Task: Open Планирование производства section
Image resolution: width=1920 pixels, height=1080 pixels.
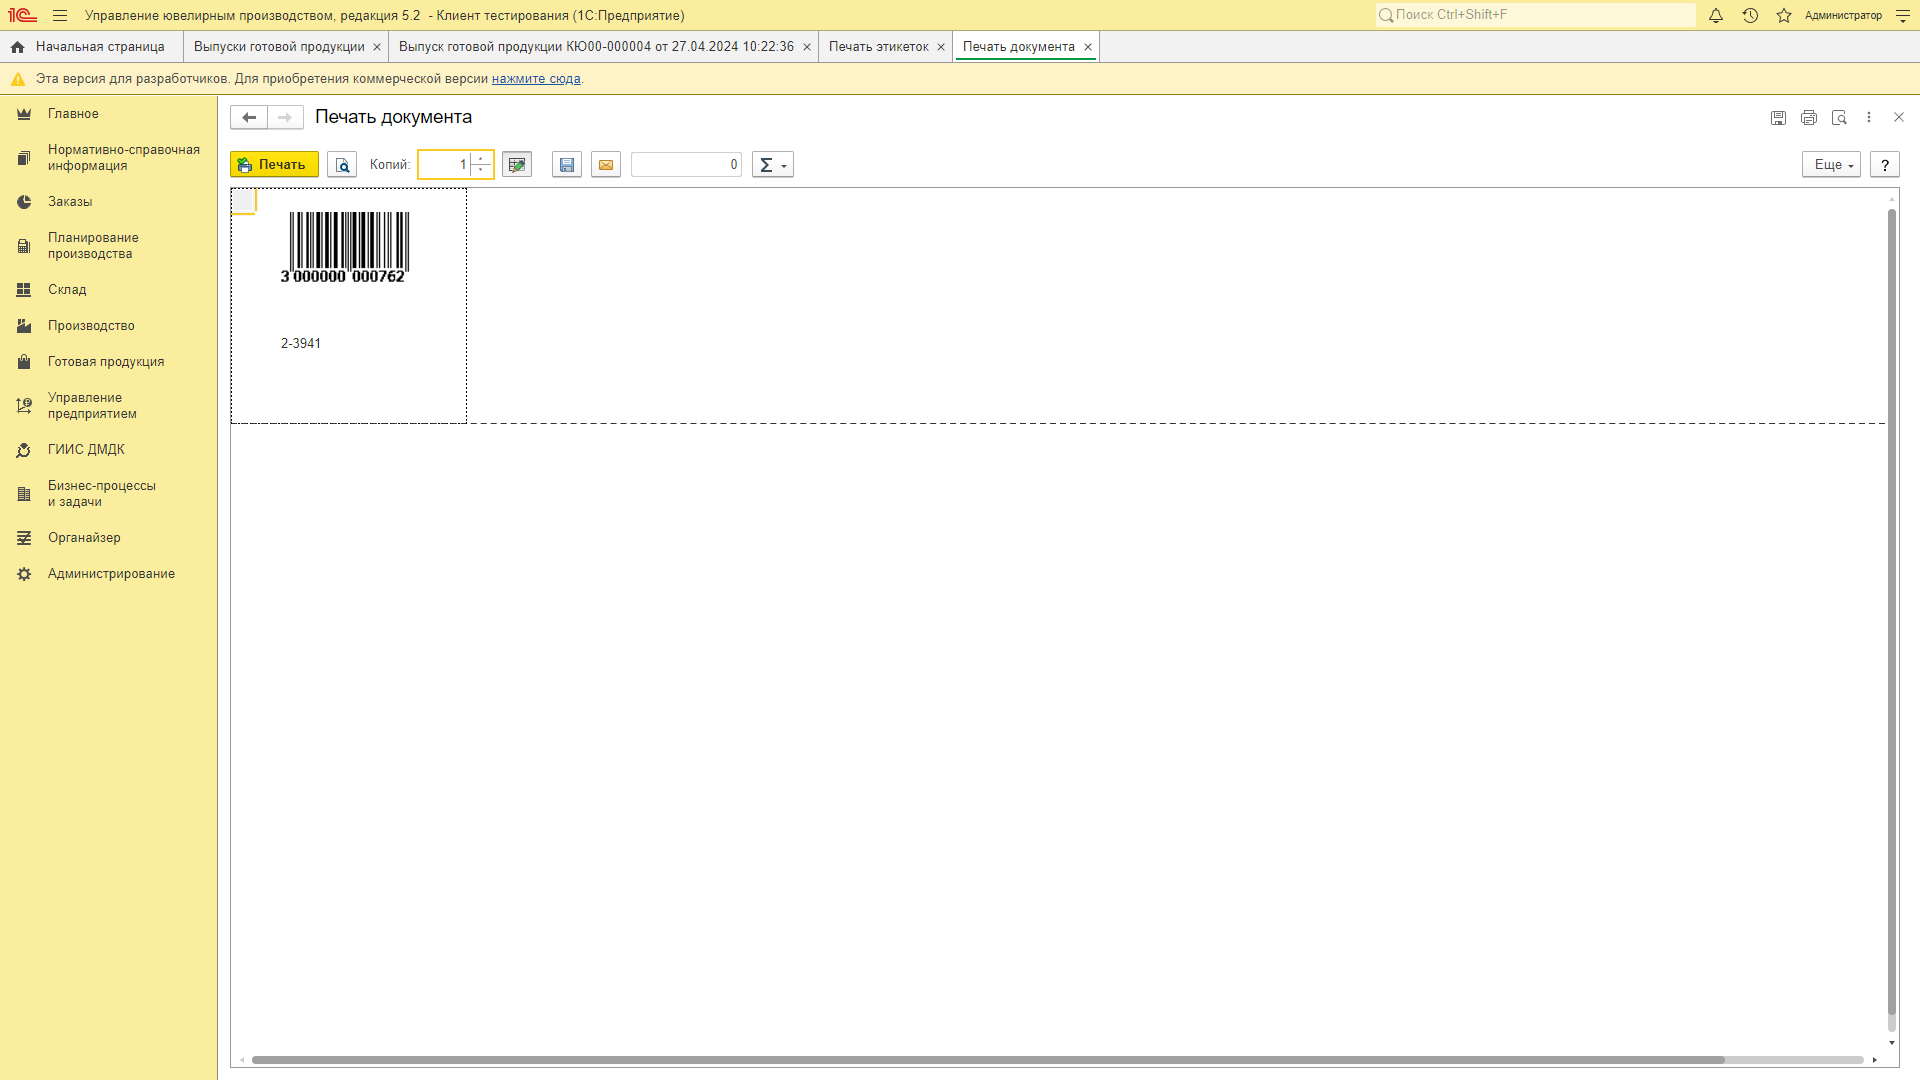Action: click(x=108, y=246)
